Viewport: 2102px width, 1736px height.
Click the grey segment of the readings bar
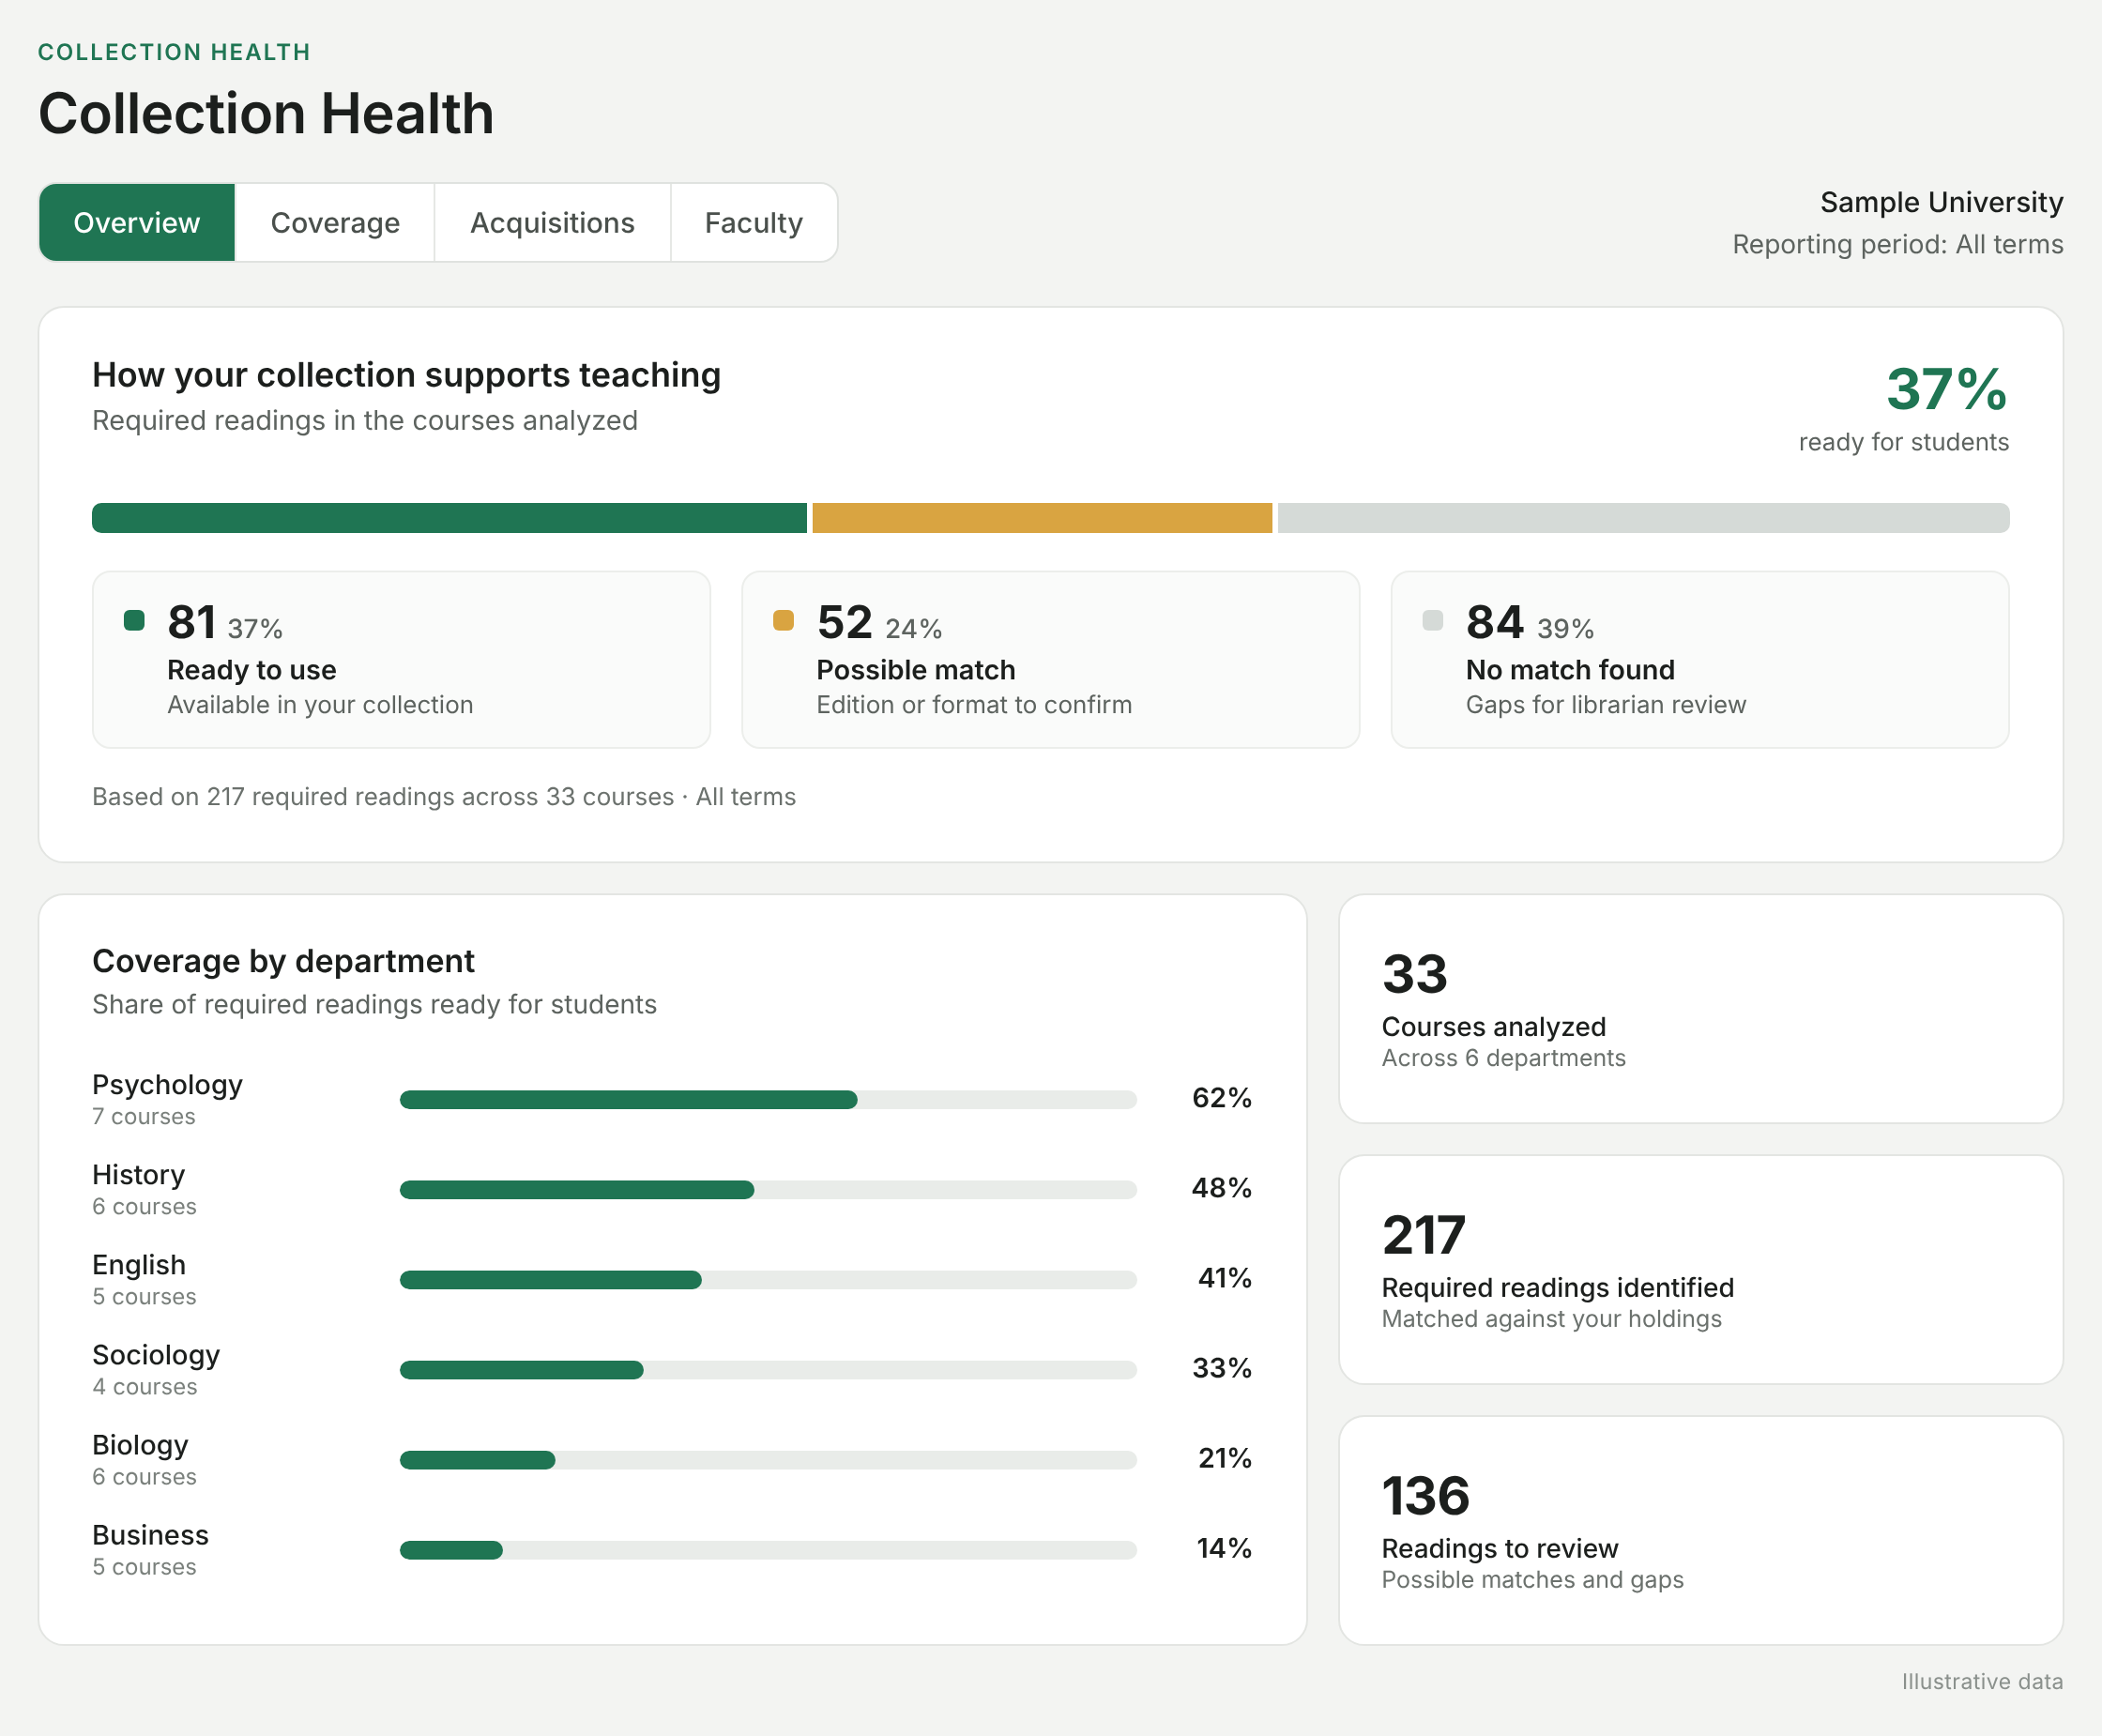pos(1644,518)
